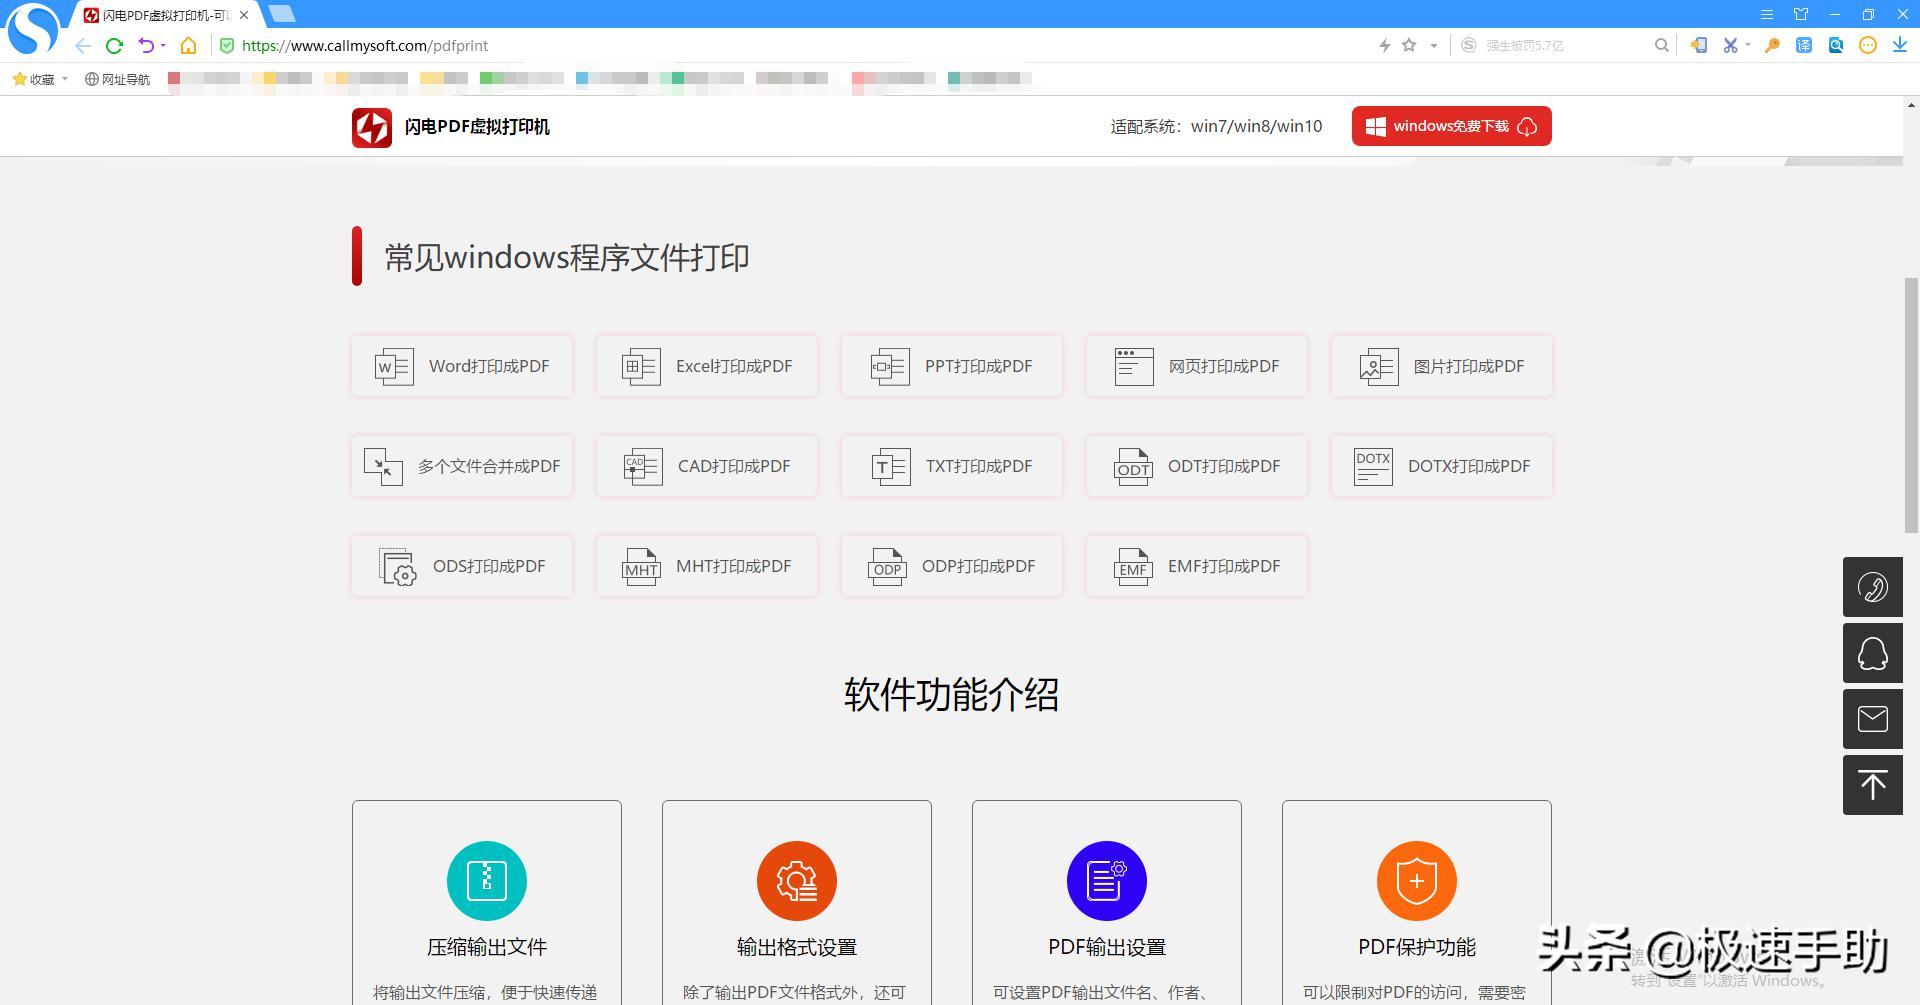Image resolution: width=1920 pixels, height=1005 pixels.
Task: Open the Word打印成PDF option
Action: pos(461,366)
